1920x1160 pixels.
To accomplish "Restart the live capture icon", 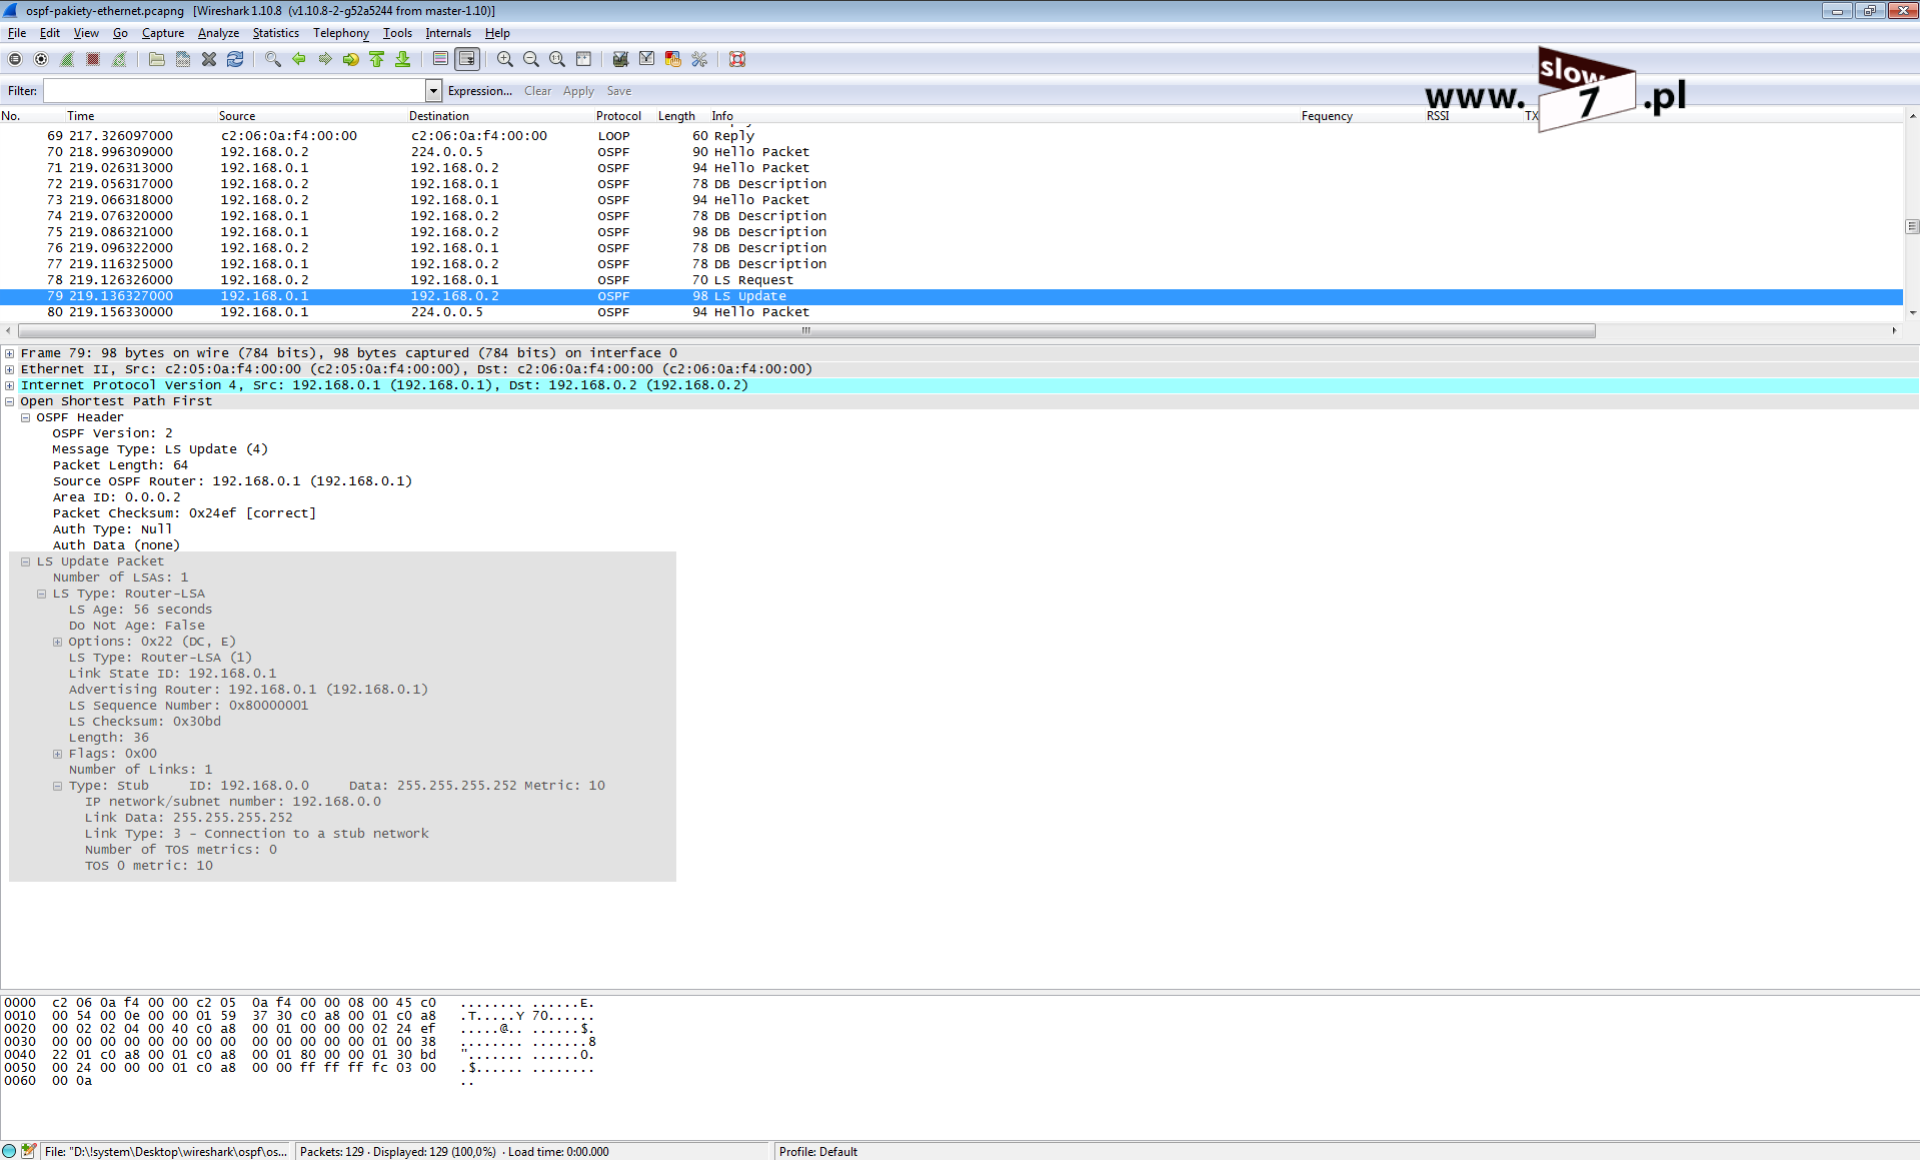I will pos(119,60).
